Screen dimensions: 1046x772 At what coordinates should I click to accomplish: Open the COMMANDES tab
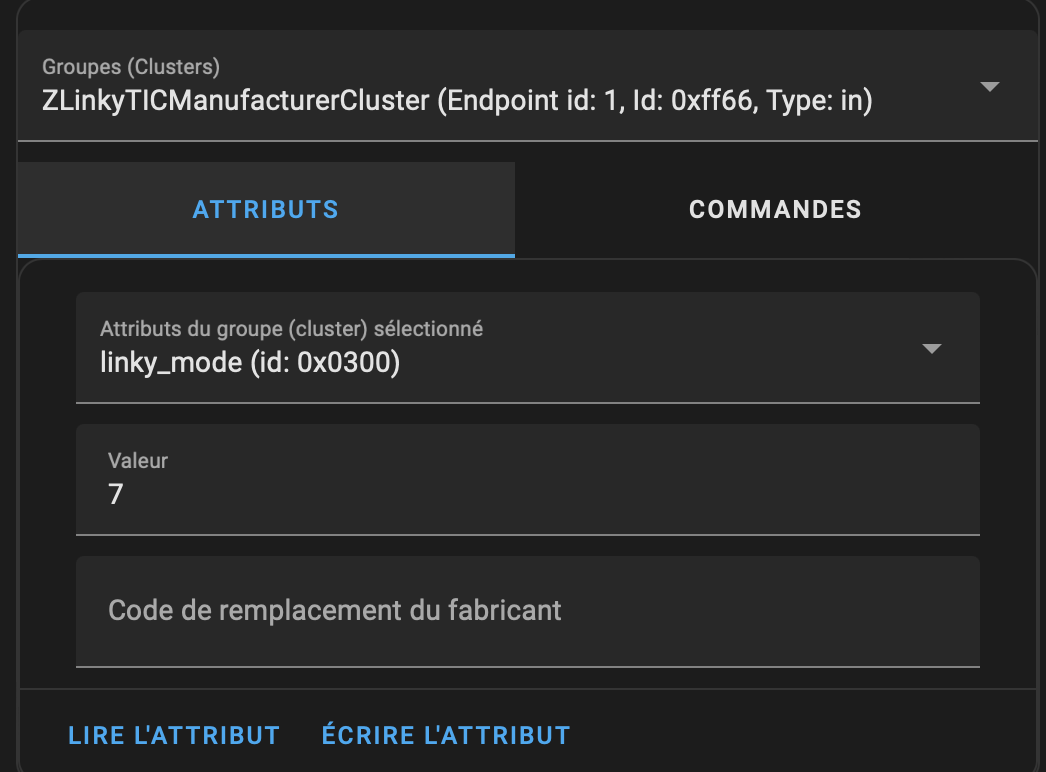pyautogui.click(x=775, y=209)
